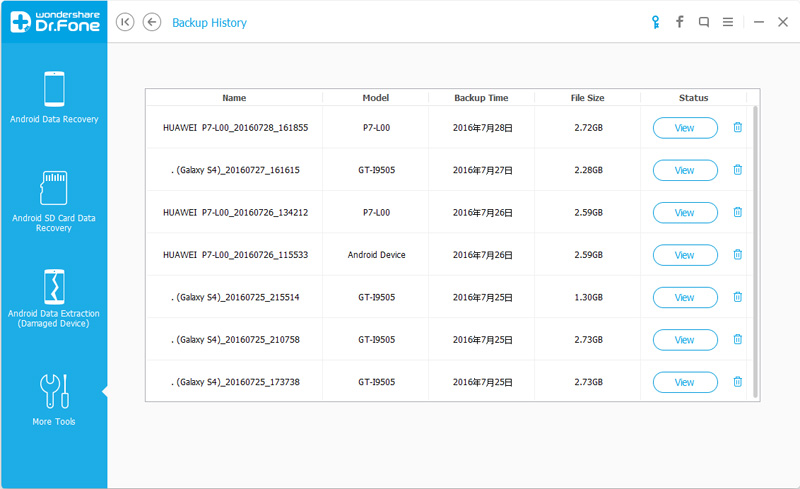This screenshot has height=489, width=800.
Task: Open the Facebook share icon
Action: coord(680,22)
